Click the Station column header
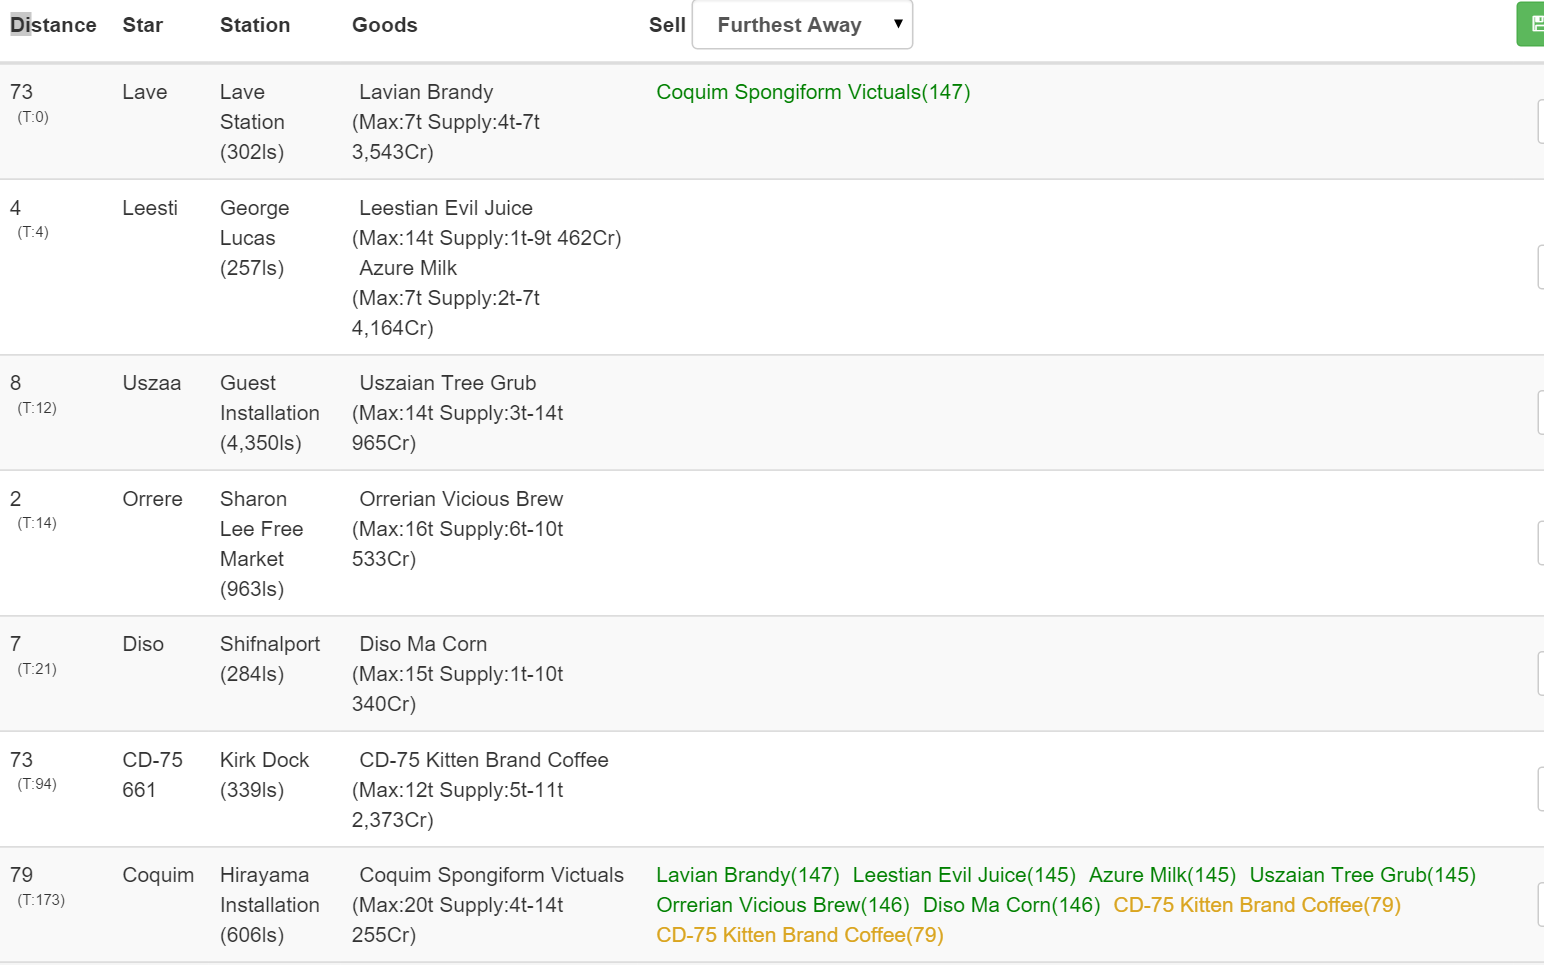This screenshot has height=965, width=1544. (255, 25)
